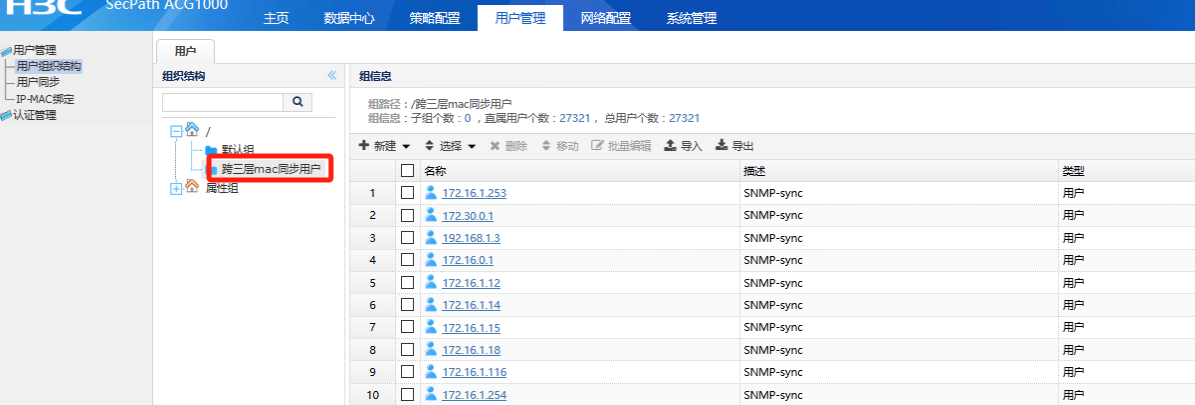The width and height of the screenshot is (1195, 405).
Task: Focus the organization search box
Action: 223,101
